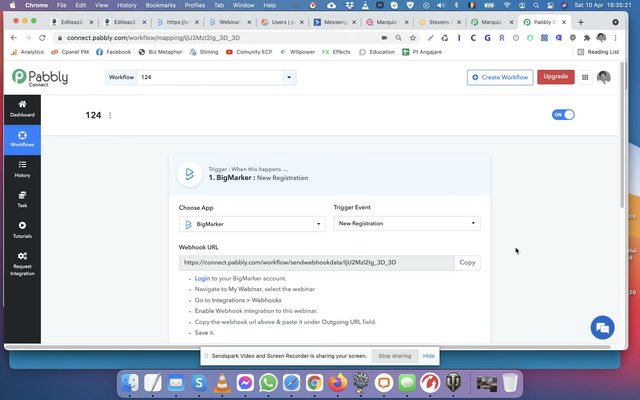Open the chat support bubble
This screenshot has width=640, height=400.
tap(602, 327)
